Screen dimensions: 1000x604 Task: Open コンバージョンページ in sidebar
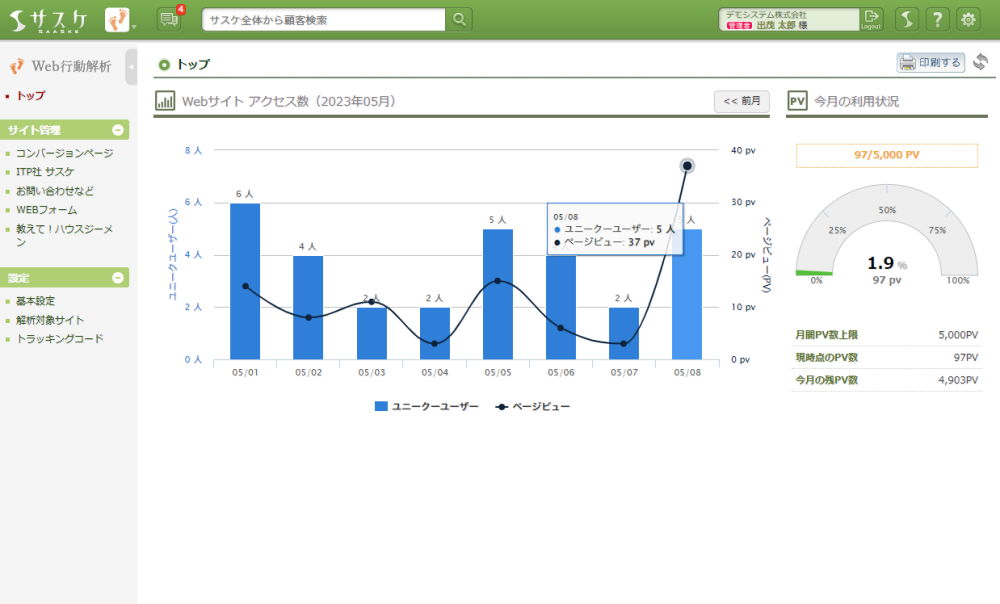[65, 153]
